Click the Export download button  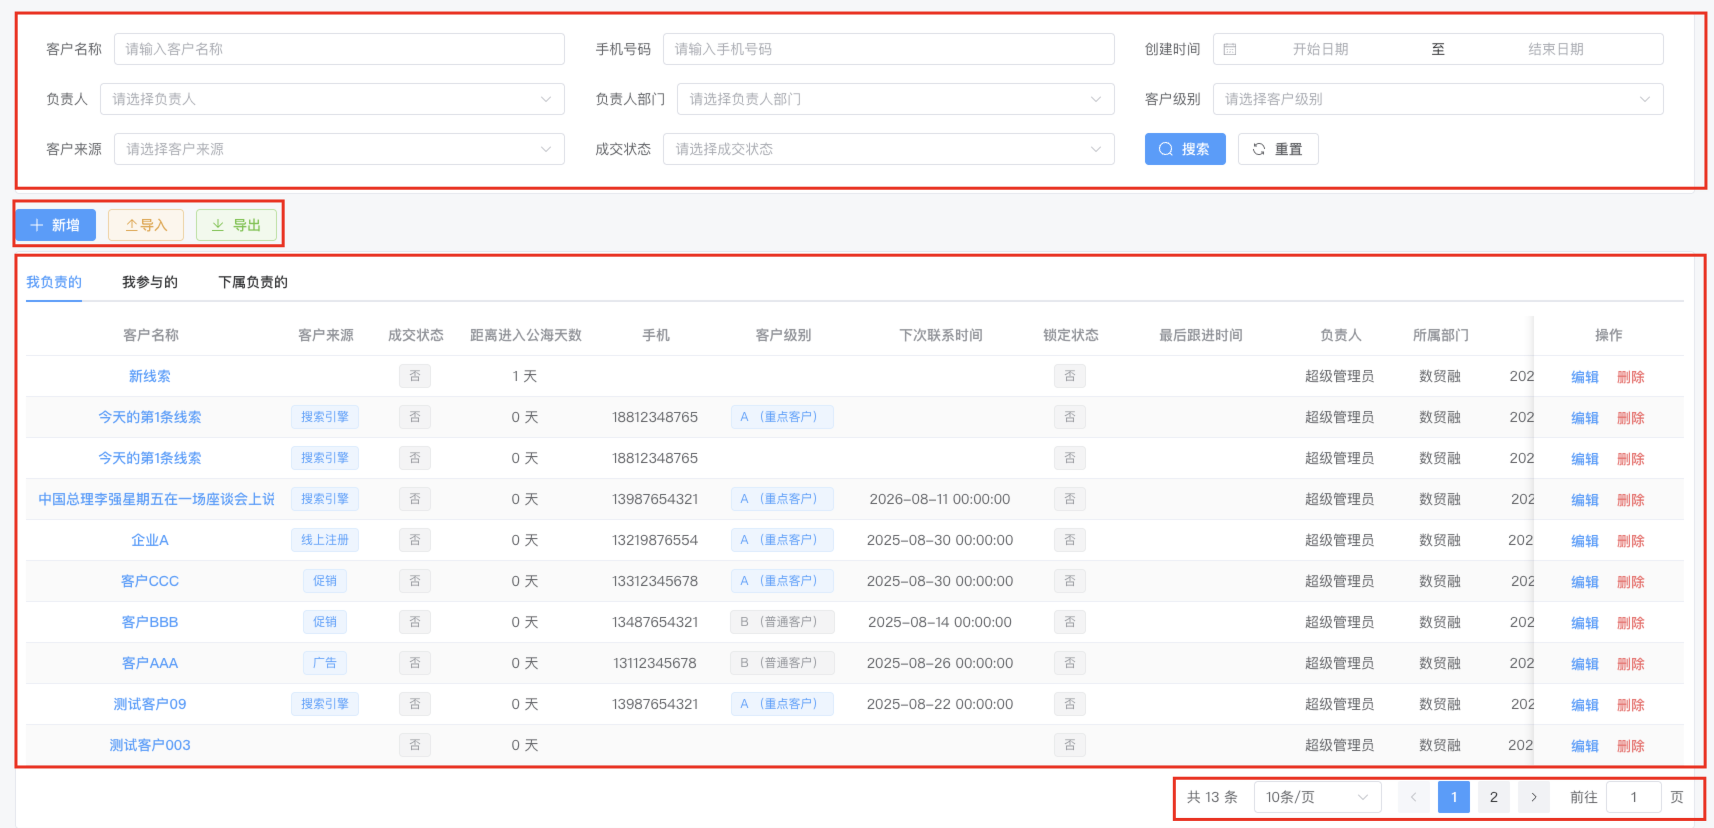point(236,225)
